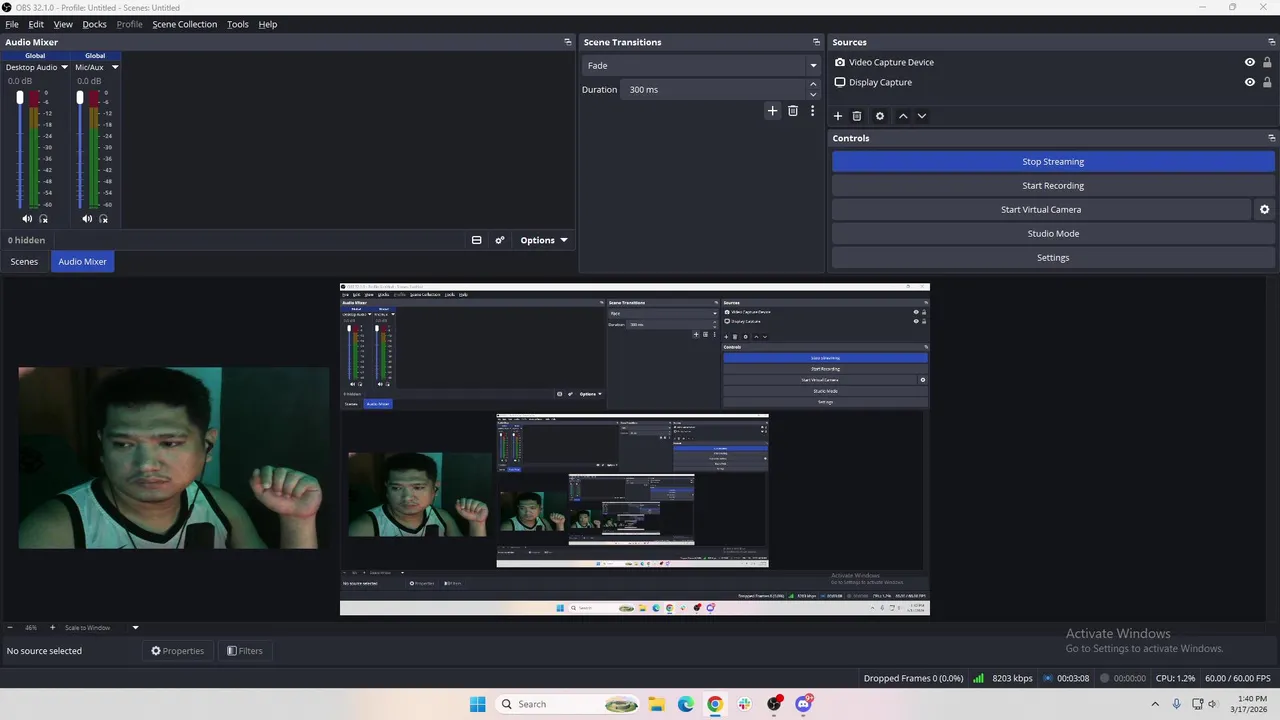
Task: Open the File menu
Action: [12, 24]
